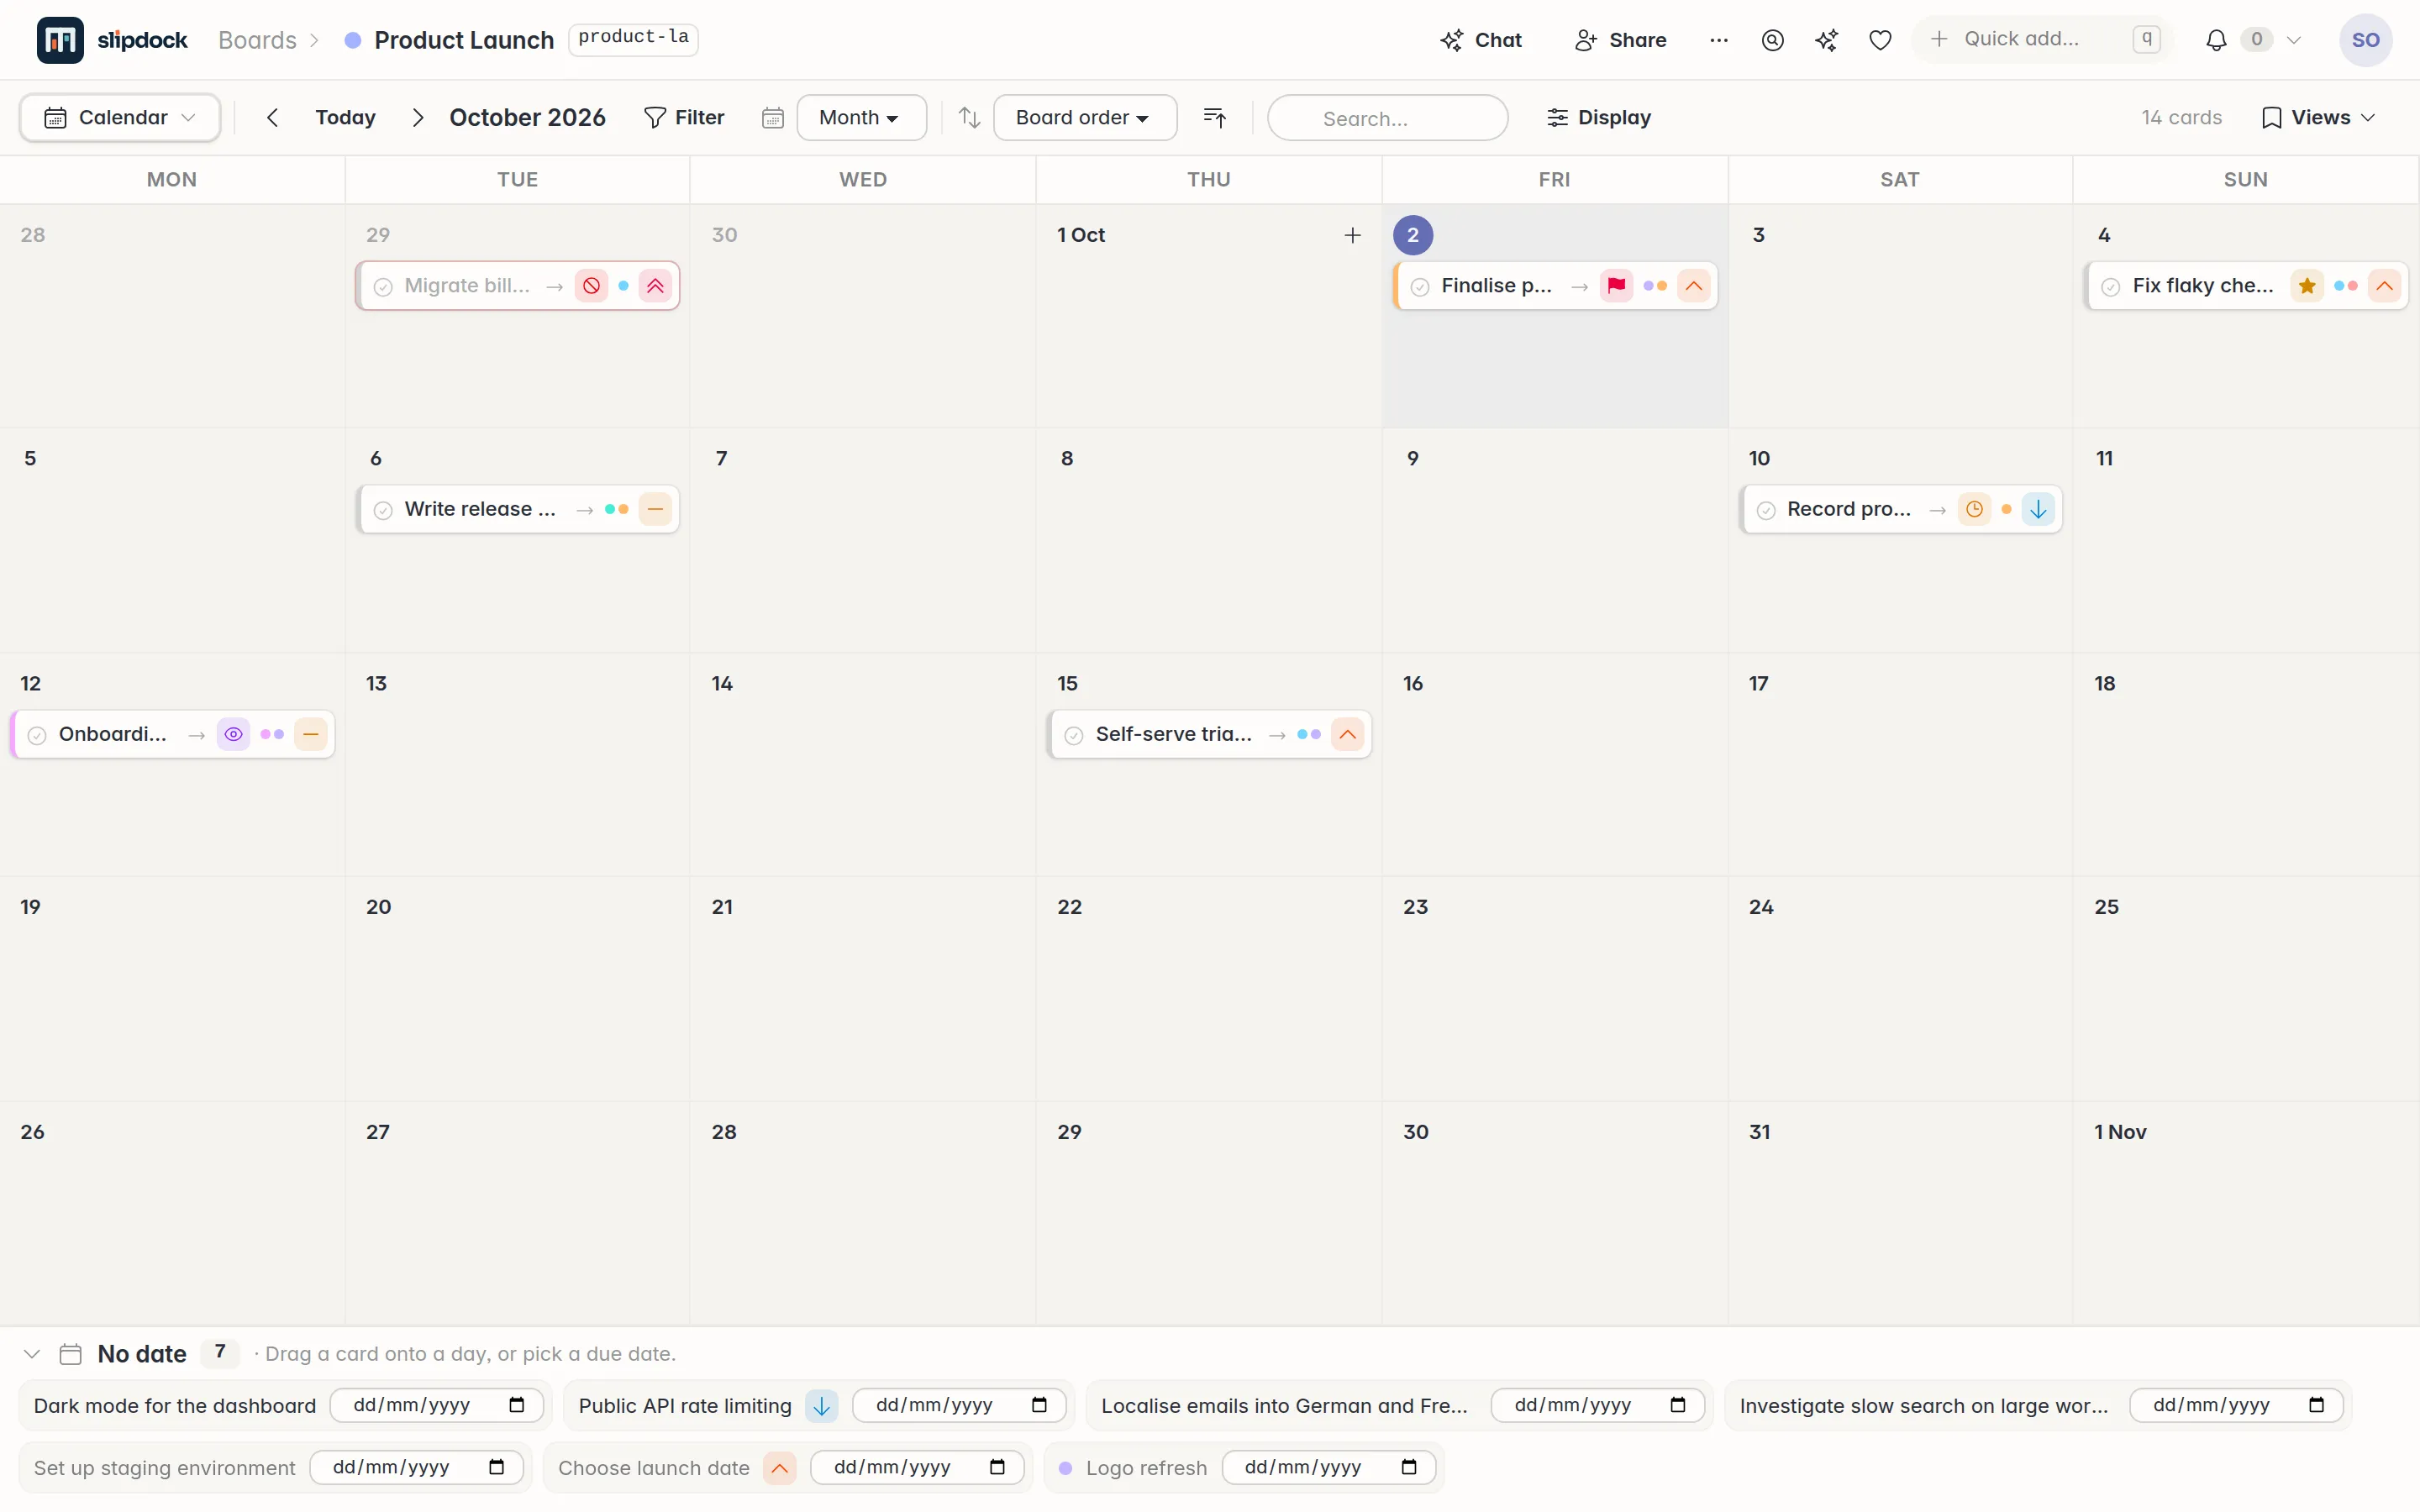Screen dimensions: 2420x1512
Task: Open the Month range dropdown
Action: 861,118
